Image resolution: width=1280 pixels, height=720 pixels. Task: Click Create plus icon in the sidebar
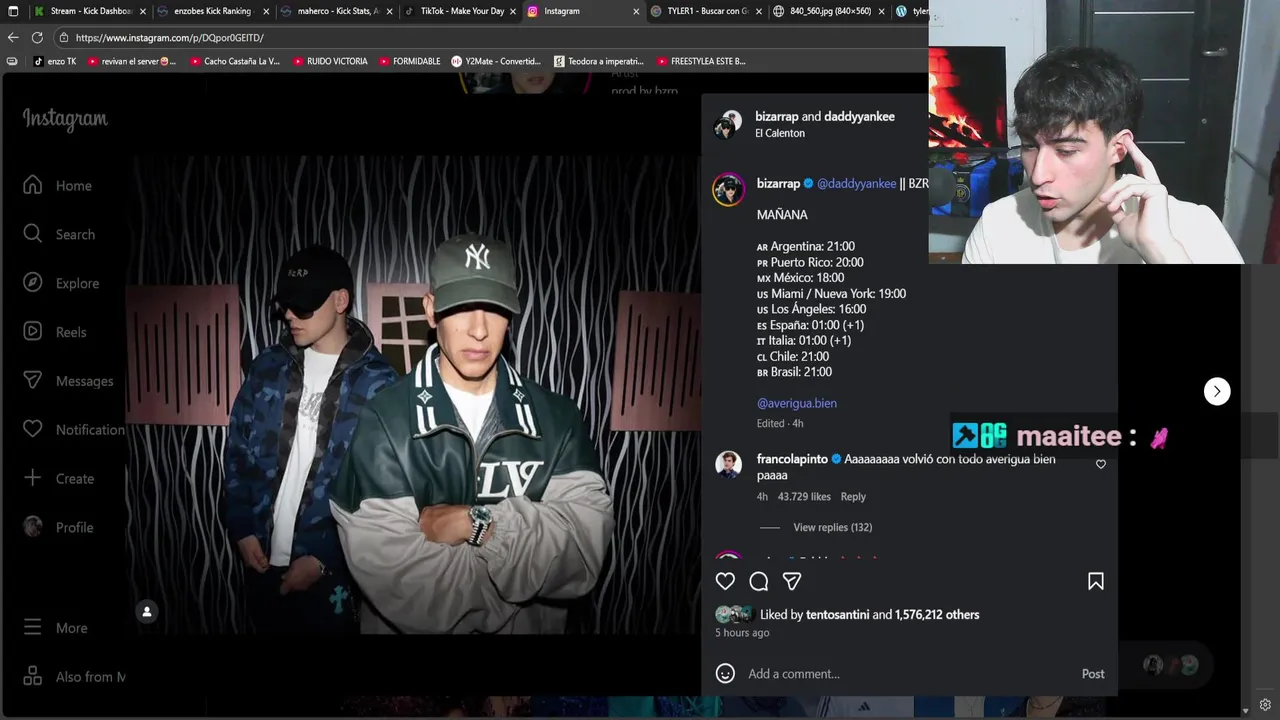tap(33, 478)
